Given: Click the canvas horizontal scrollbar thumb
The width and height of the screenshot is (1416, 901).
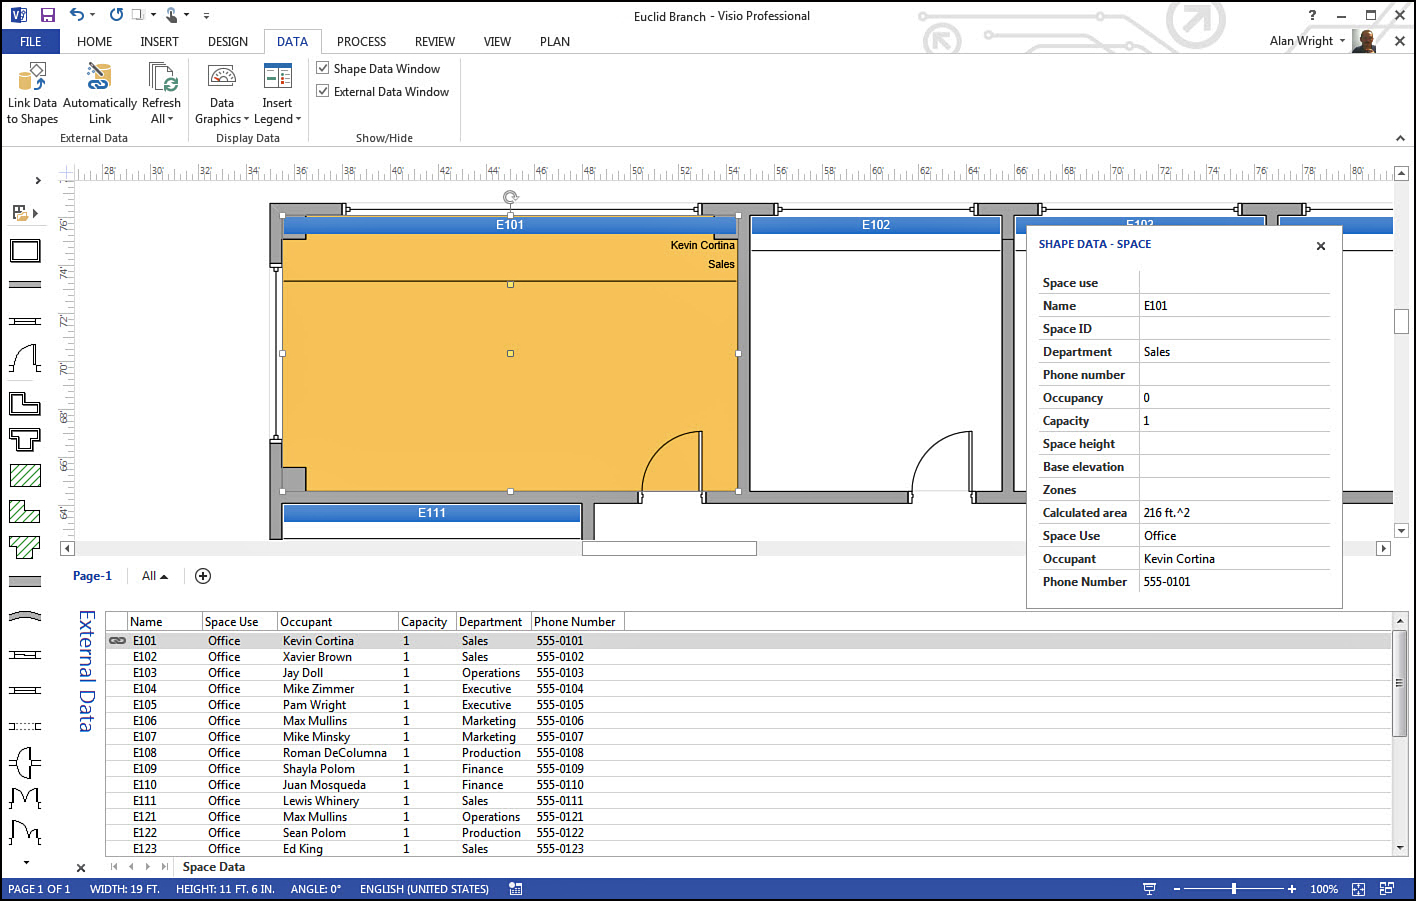Looking at the screenshot, I should (669, 548).
